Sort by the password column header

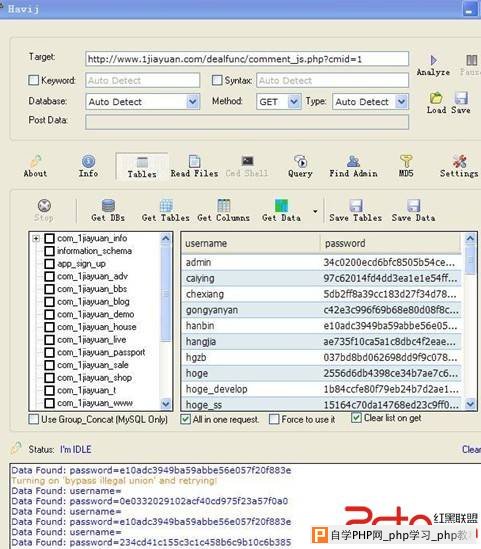tap(390, 243)
